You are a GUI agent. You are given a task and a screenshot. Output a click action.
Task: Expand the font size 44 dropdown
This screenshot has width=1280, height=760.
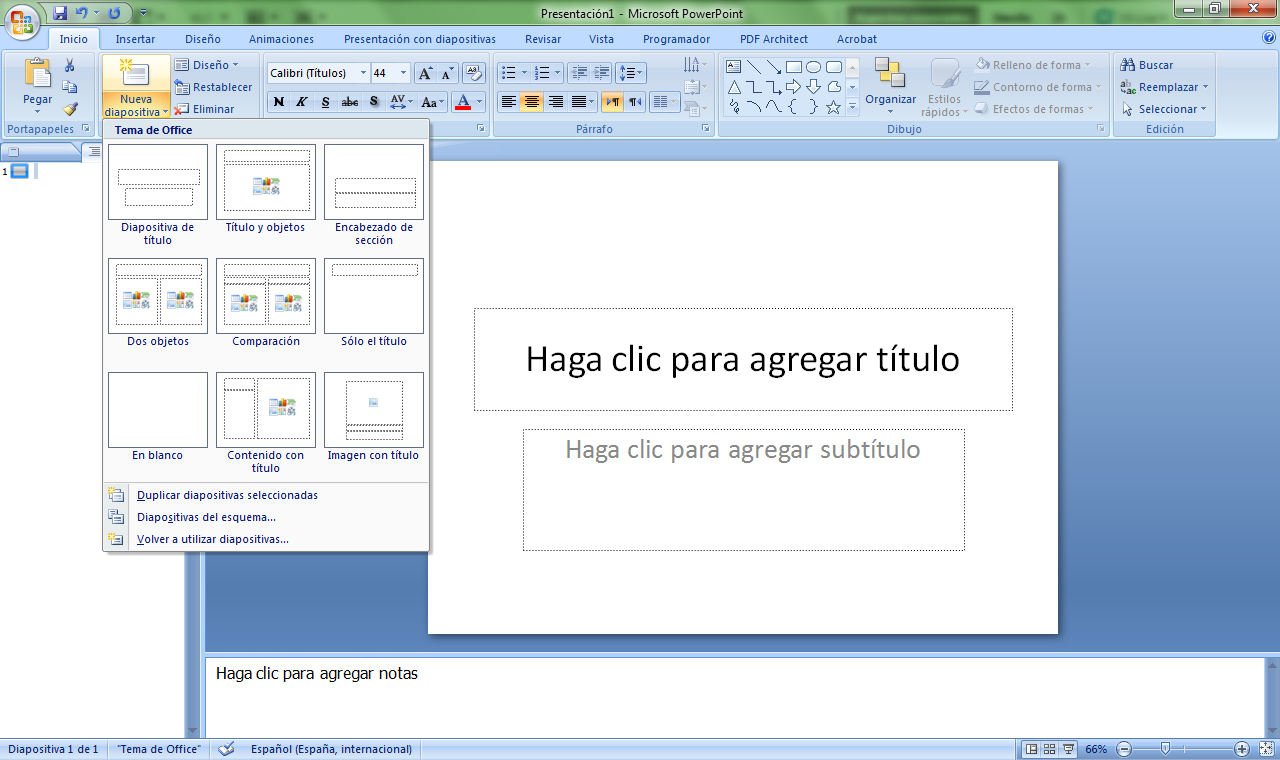coord(403,73)
